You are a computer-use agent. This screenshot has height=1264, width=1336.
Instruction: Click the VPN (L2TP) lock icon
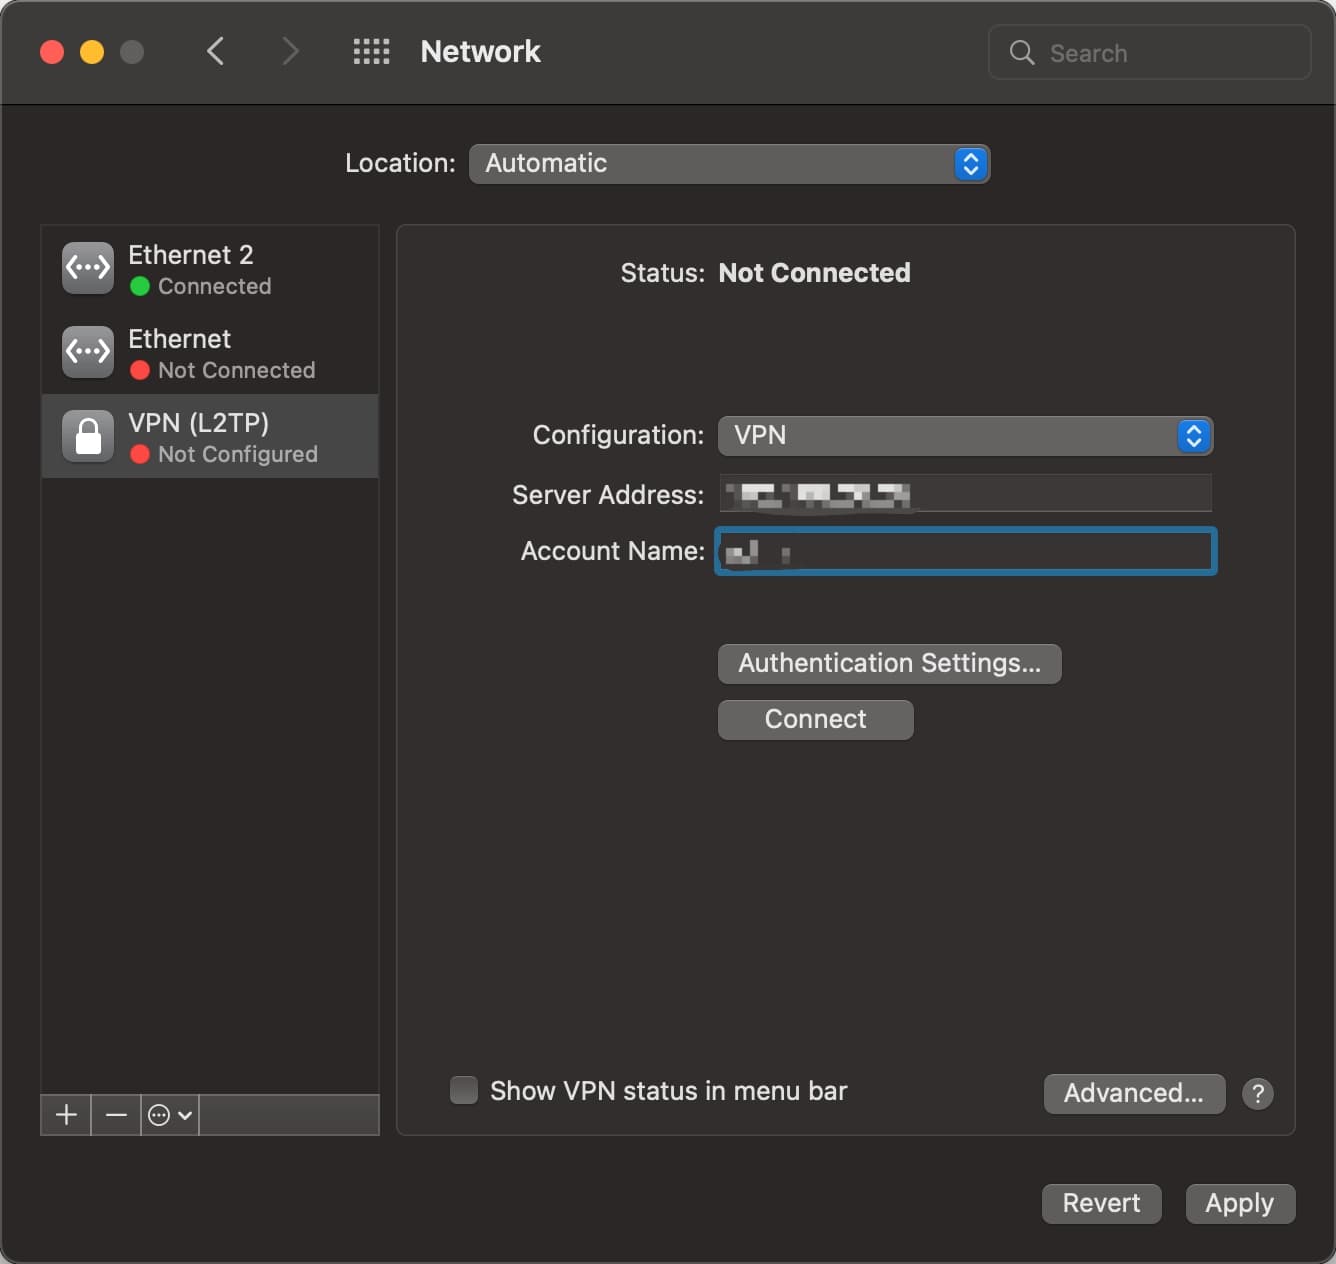[x=87, y=436]
